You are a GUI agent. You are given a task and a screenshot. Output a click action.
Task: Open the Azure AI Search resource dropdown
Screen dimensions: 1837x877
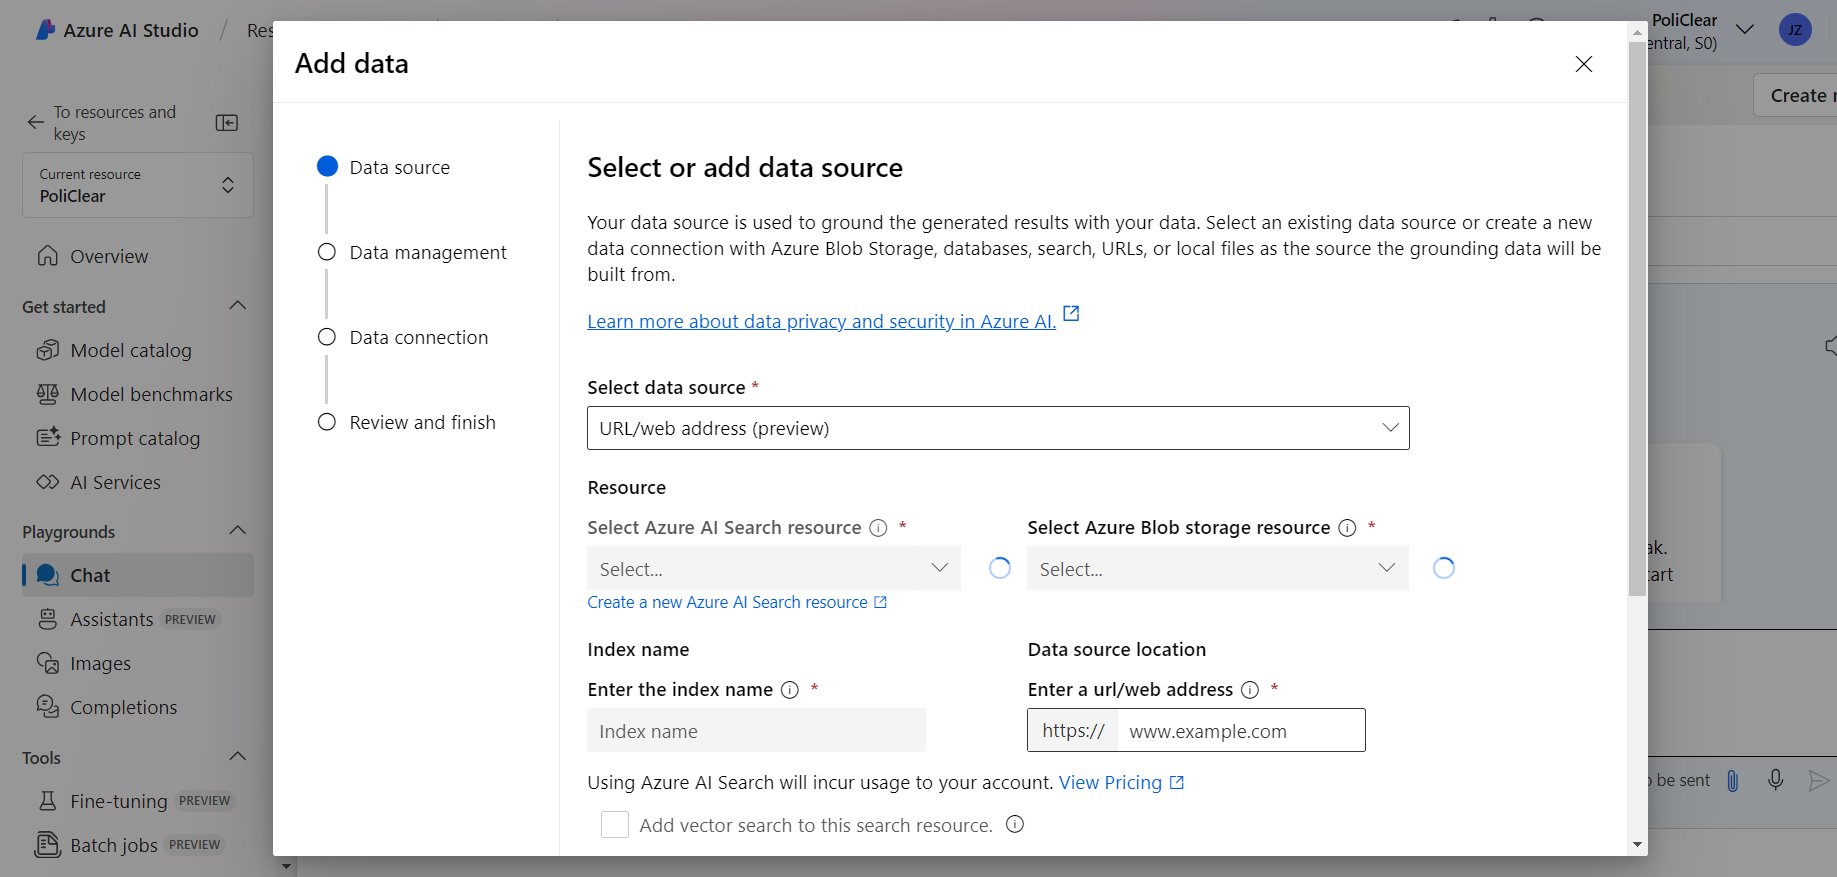click(x=774, y=568)
